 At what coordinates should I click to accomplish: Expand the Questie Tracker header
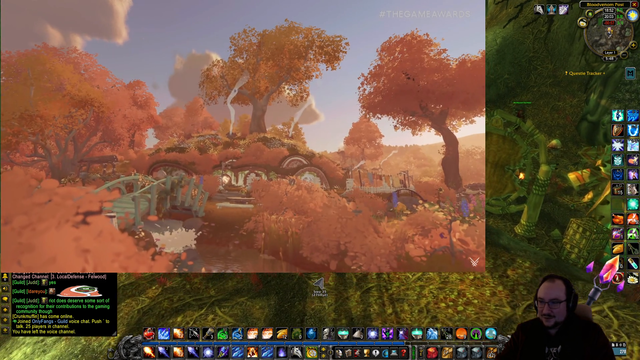[586, 73]
